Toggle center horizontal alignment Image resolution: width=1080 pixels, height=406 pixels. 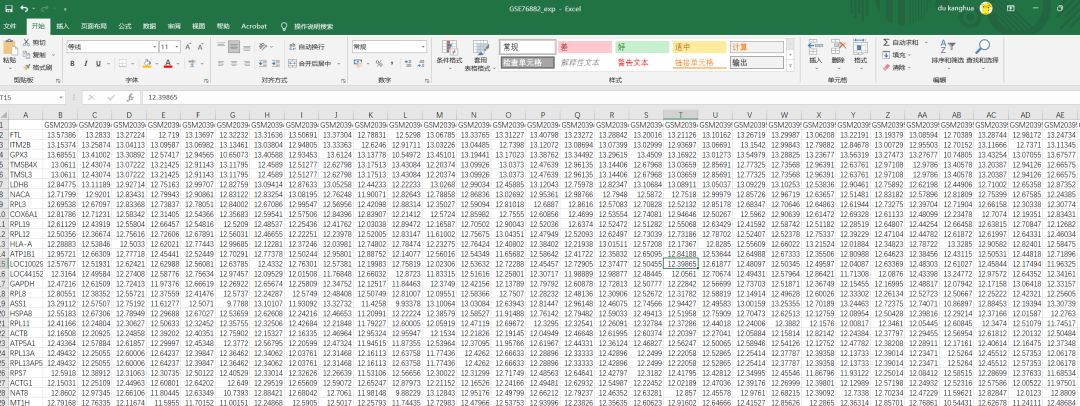(232, 63)
